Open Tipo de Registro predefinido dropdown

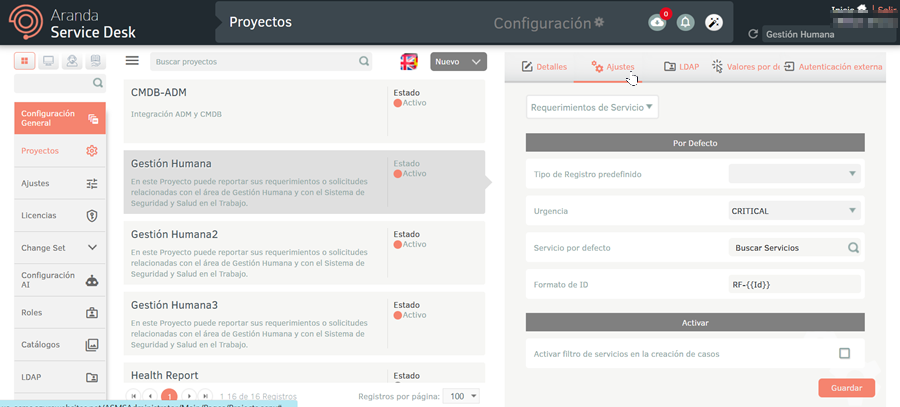tap(795, 174)
